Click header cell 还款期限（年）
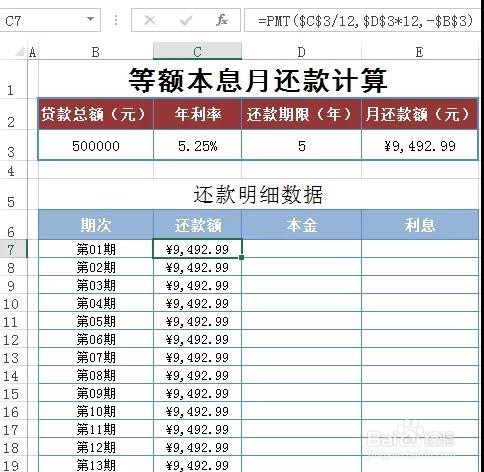 point(301,114)
